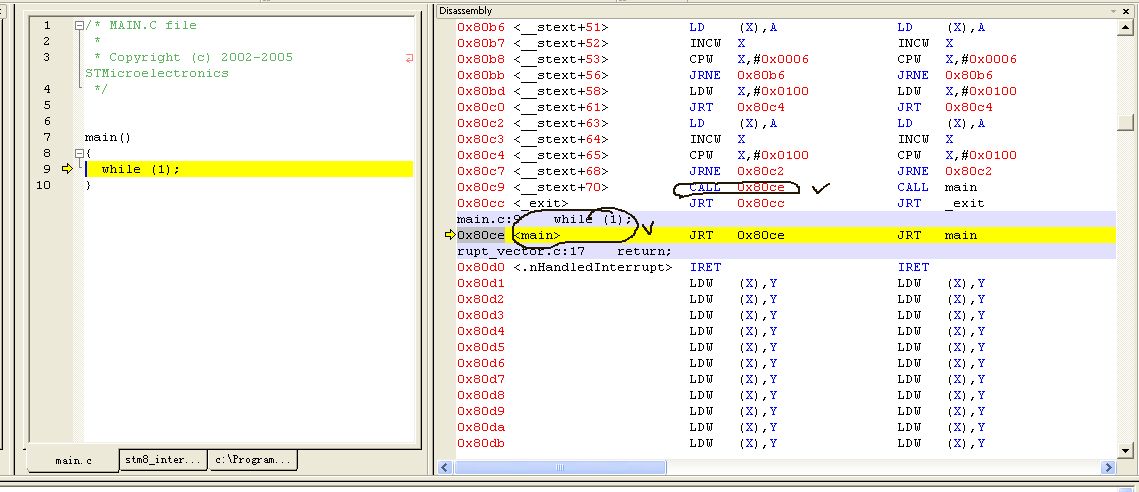Click the 'JRT main' instruction
This screenshot has width=1139, height=492.
[x=937, y=235]
